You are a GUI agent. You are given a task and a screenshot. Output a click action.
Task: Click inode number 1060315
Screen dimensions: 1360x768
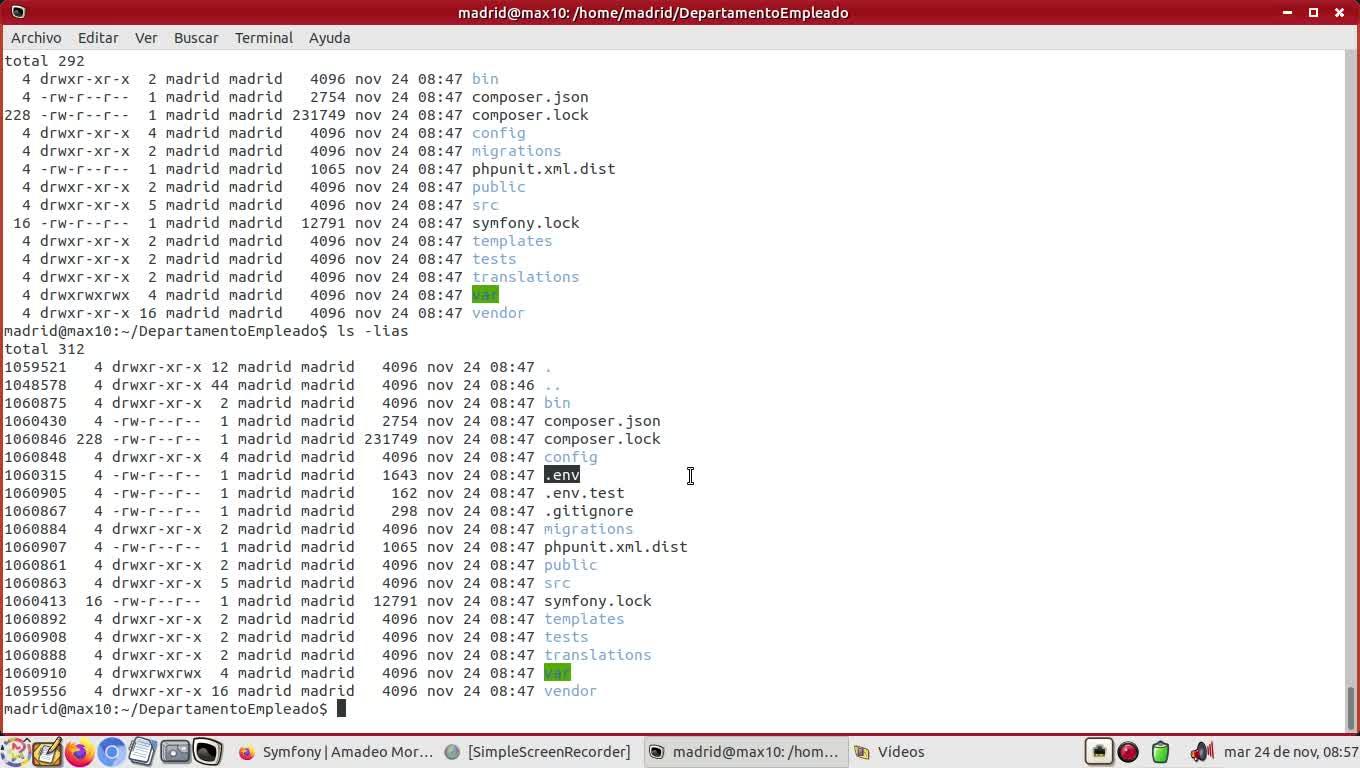coord(35,475)
